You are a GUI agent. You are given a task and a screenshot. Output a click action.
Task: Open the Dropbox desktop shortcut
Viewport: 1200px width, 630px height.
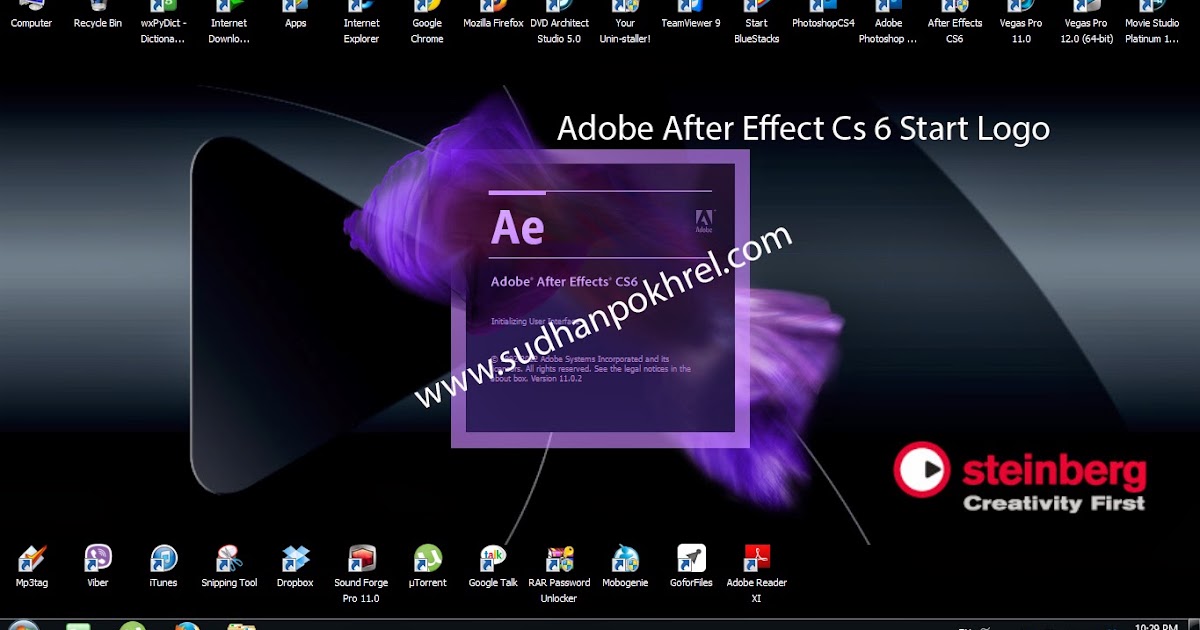coord(295,567)
